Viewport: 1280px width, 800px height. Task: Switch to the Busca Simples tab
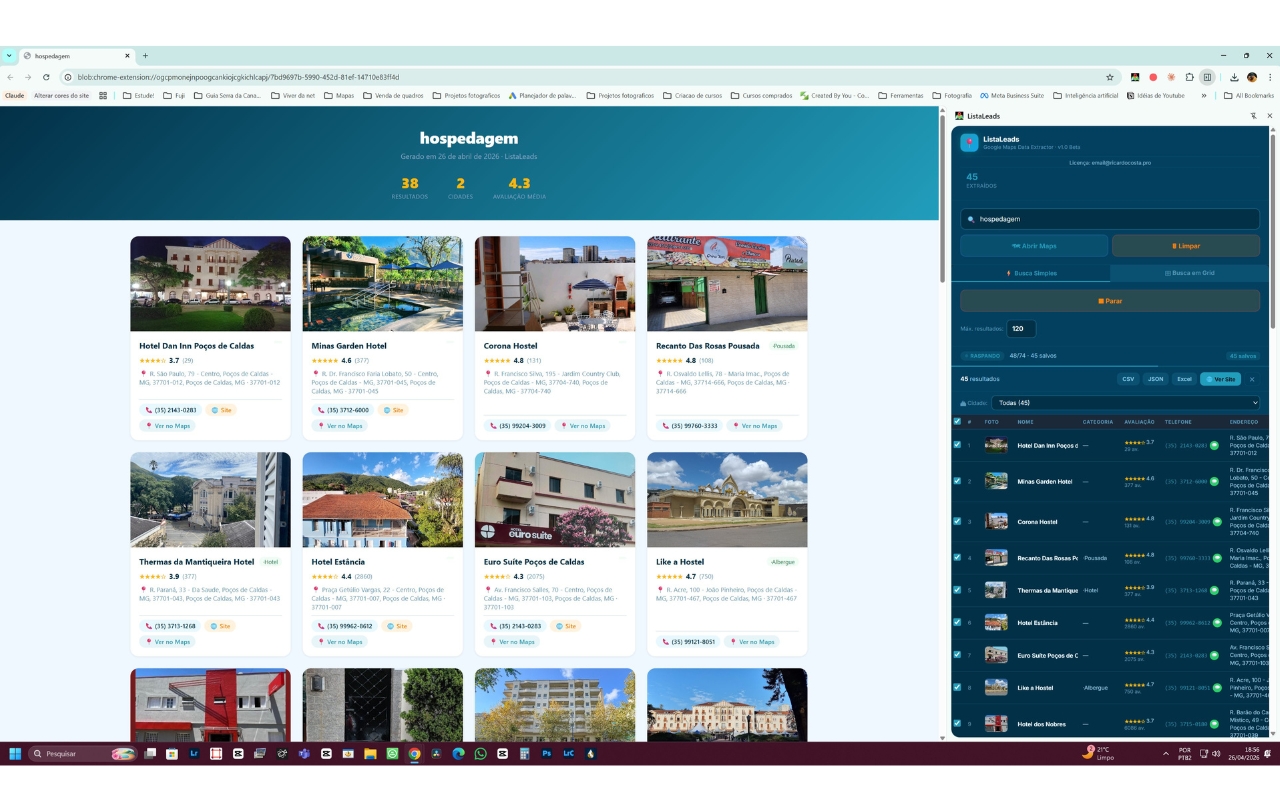[x=1031, y=273]
